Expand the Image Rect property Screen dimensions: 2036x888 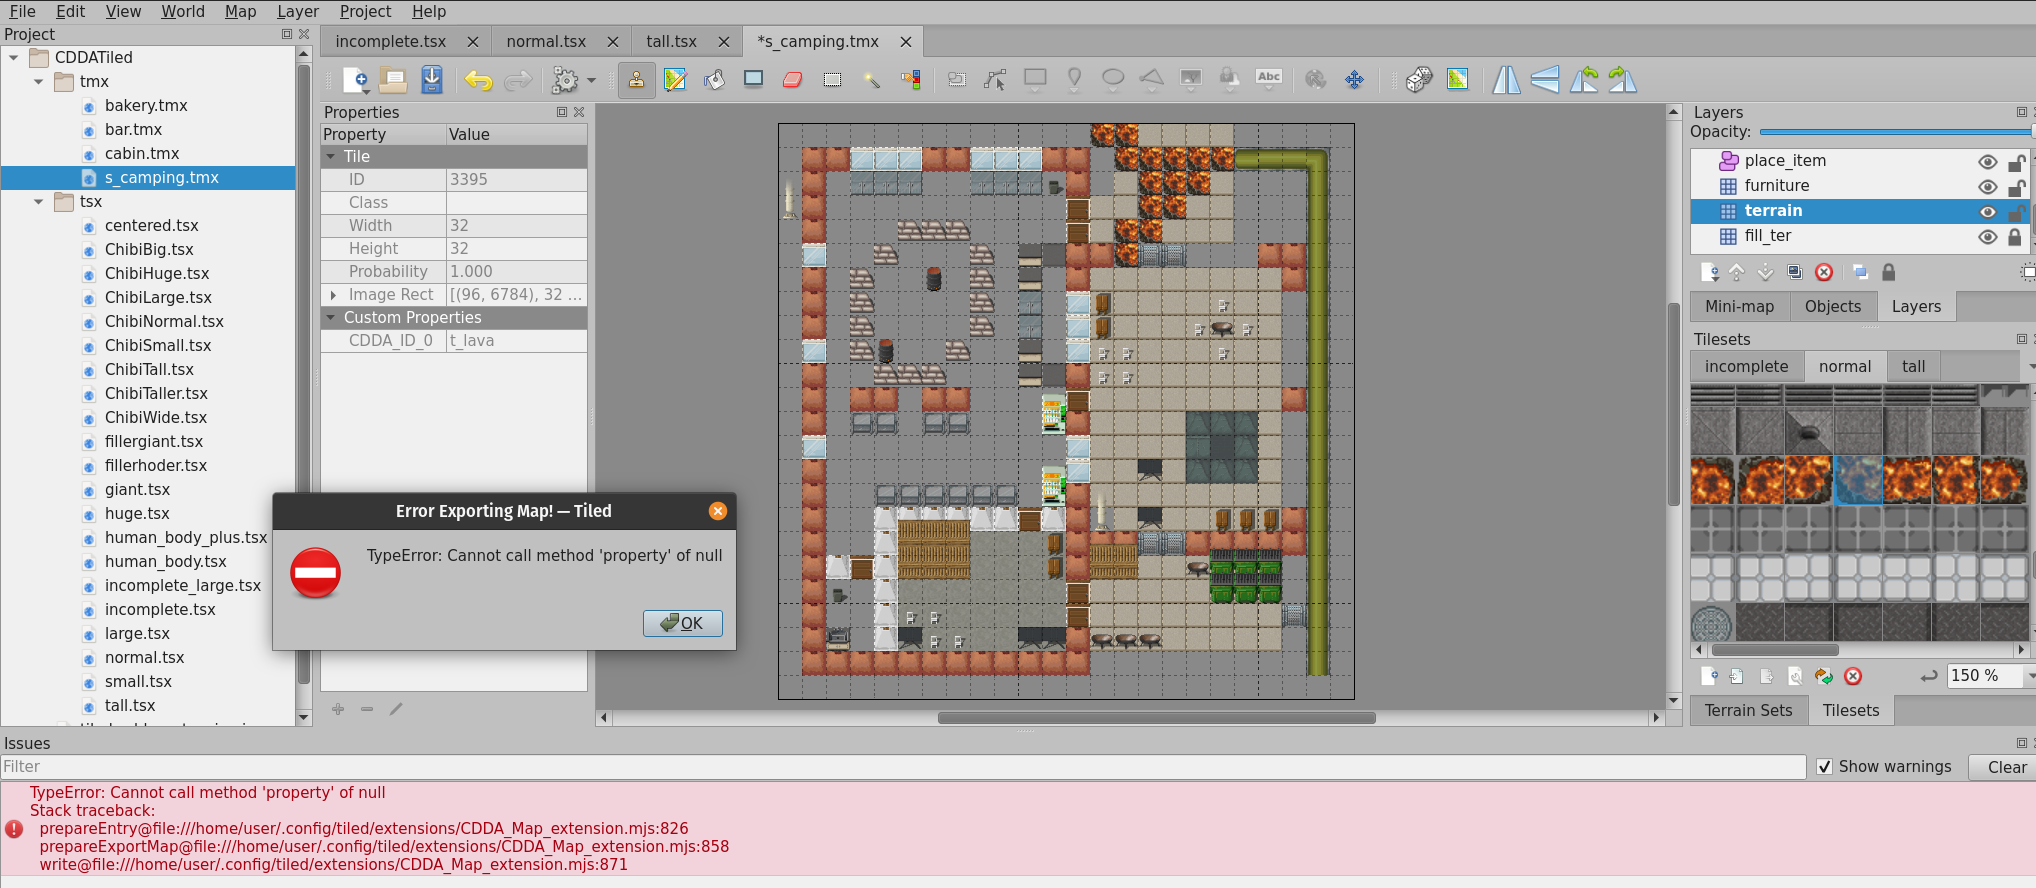pos(333,295)
